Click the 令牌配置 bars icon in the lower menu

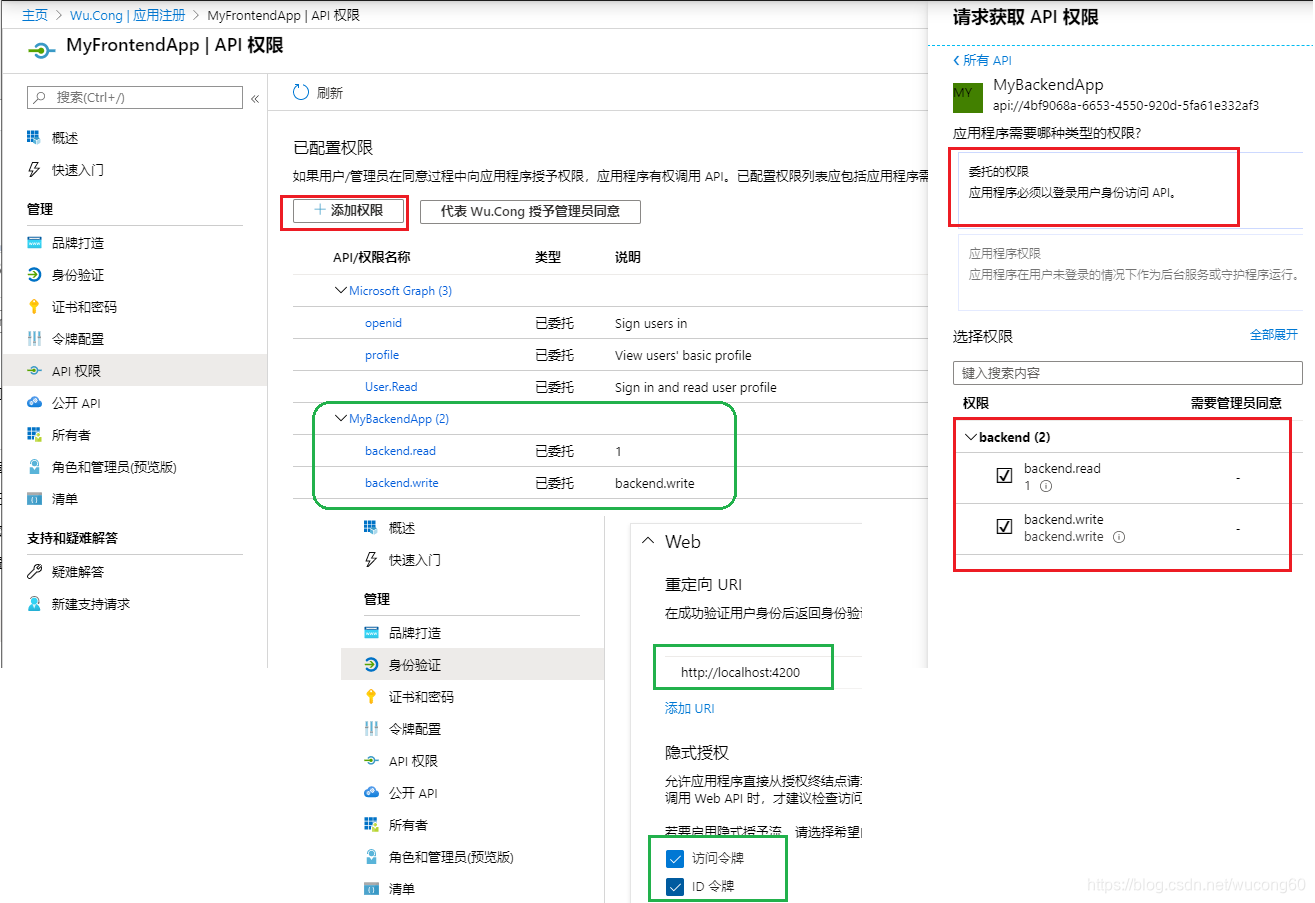coord(371,728)
